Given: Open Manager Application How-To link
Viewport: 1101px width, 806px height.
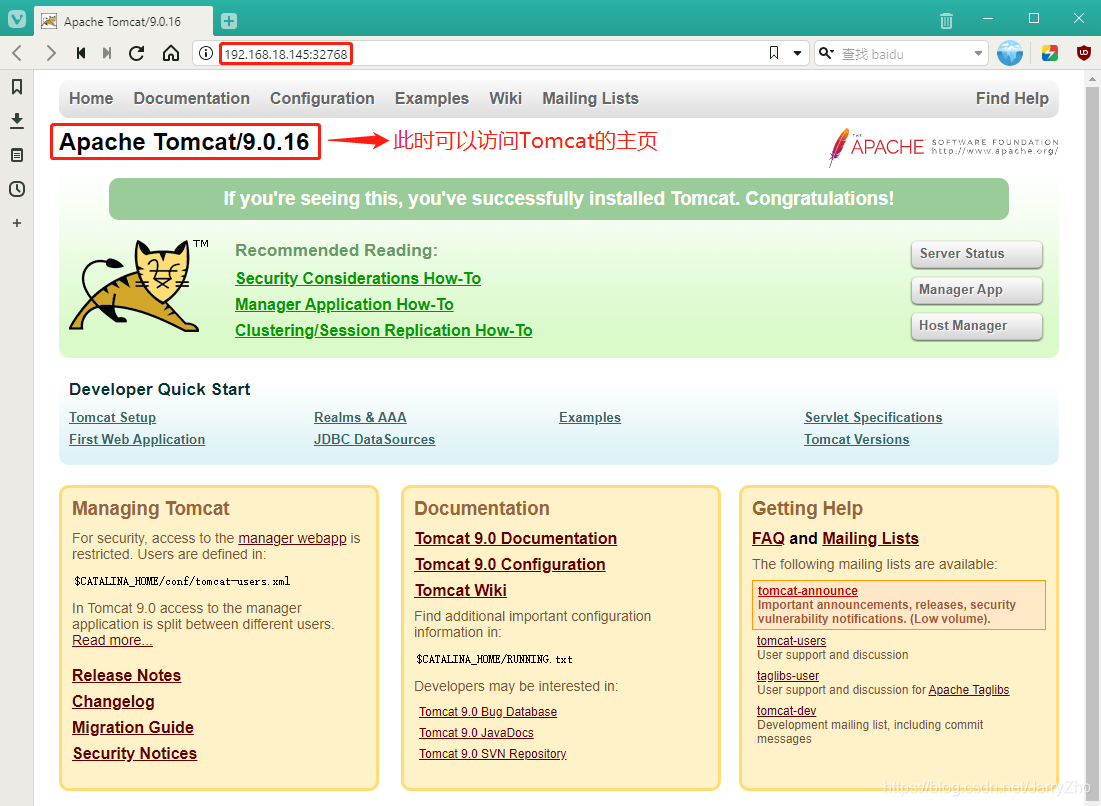Looking at the screenshot, I should coord(344,305).
